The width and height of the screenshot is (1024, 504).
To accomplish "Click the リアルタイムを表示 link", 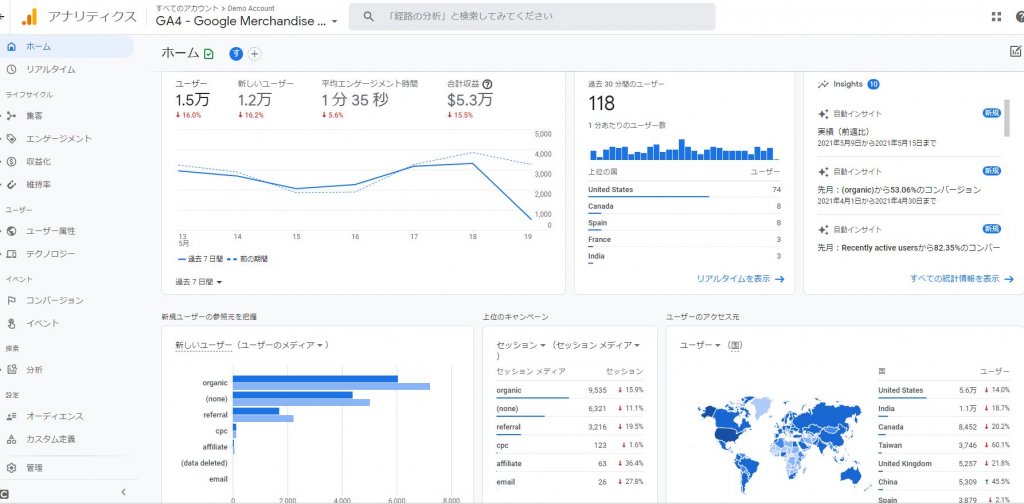I will [741, 279].
